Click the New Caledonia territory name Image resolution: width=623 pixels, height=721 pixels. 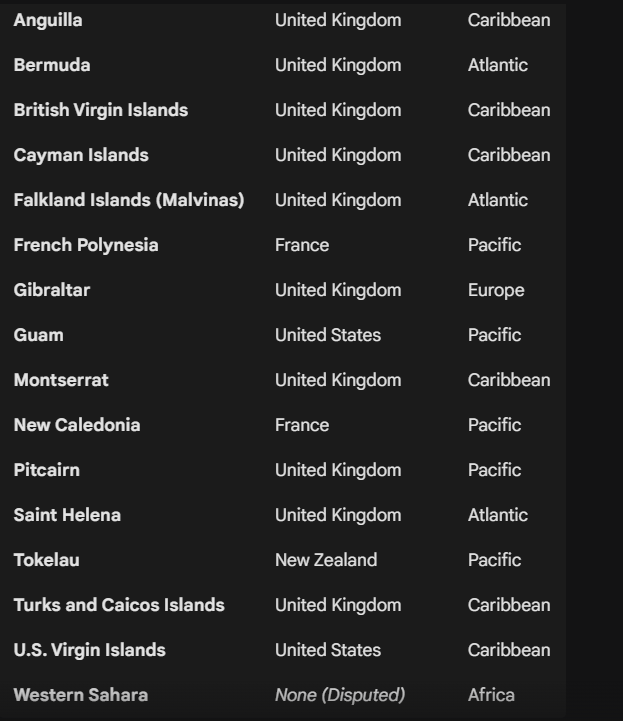click(x=77, y=425)
